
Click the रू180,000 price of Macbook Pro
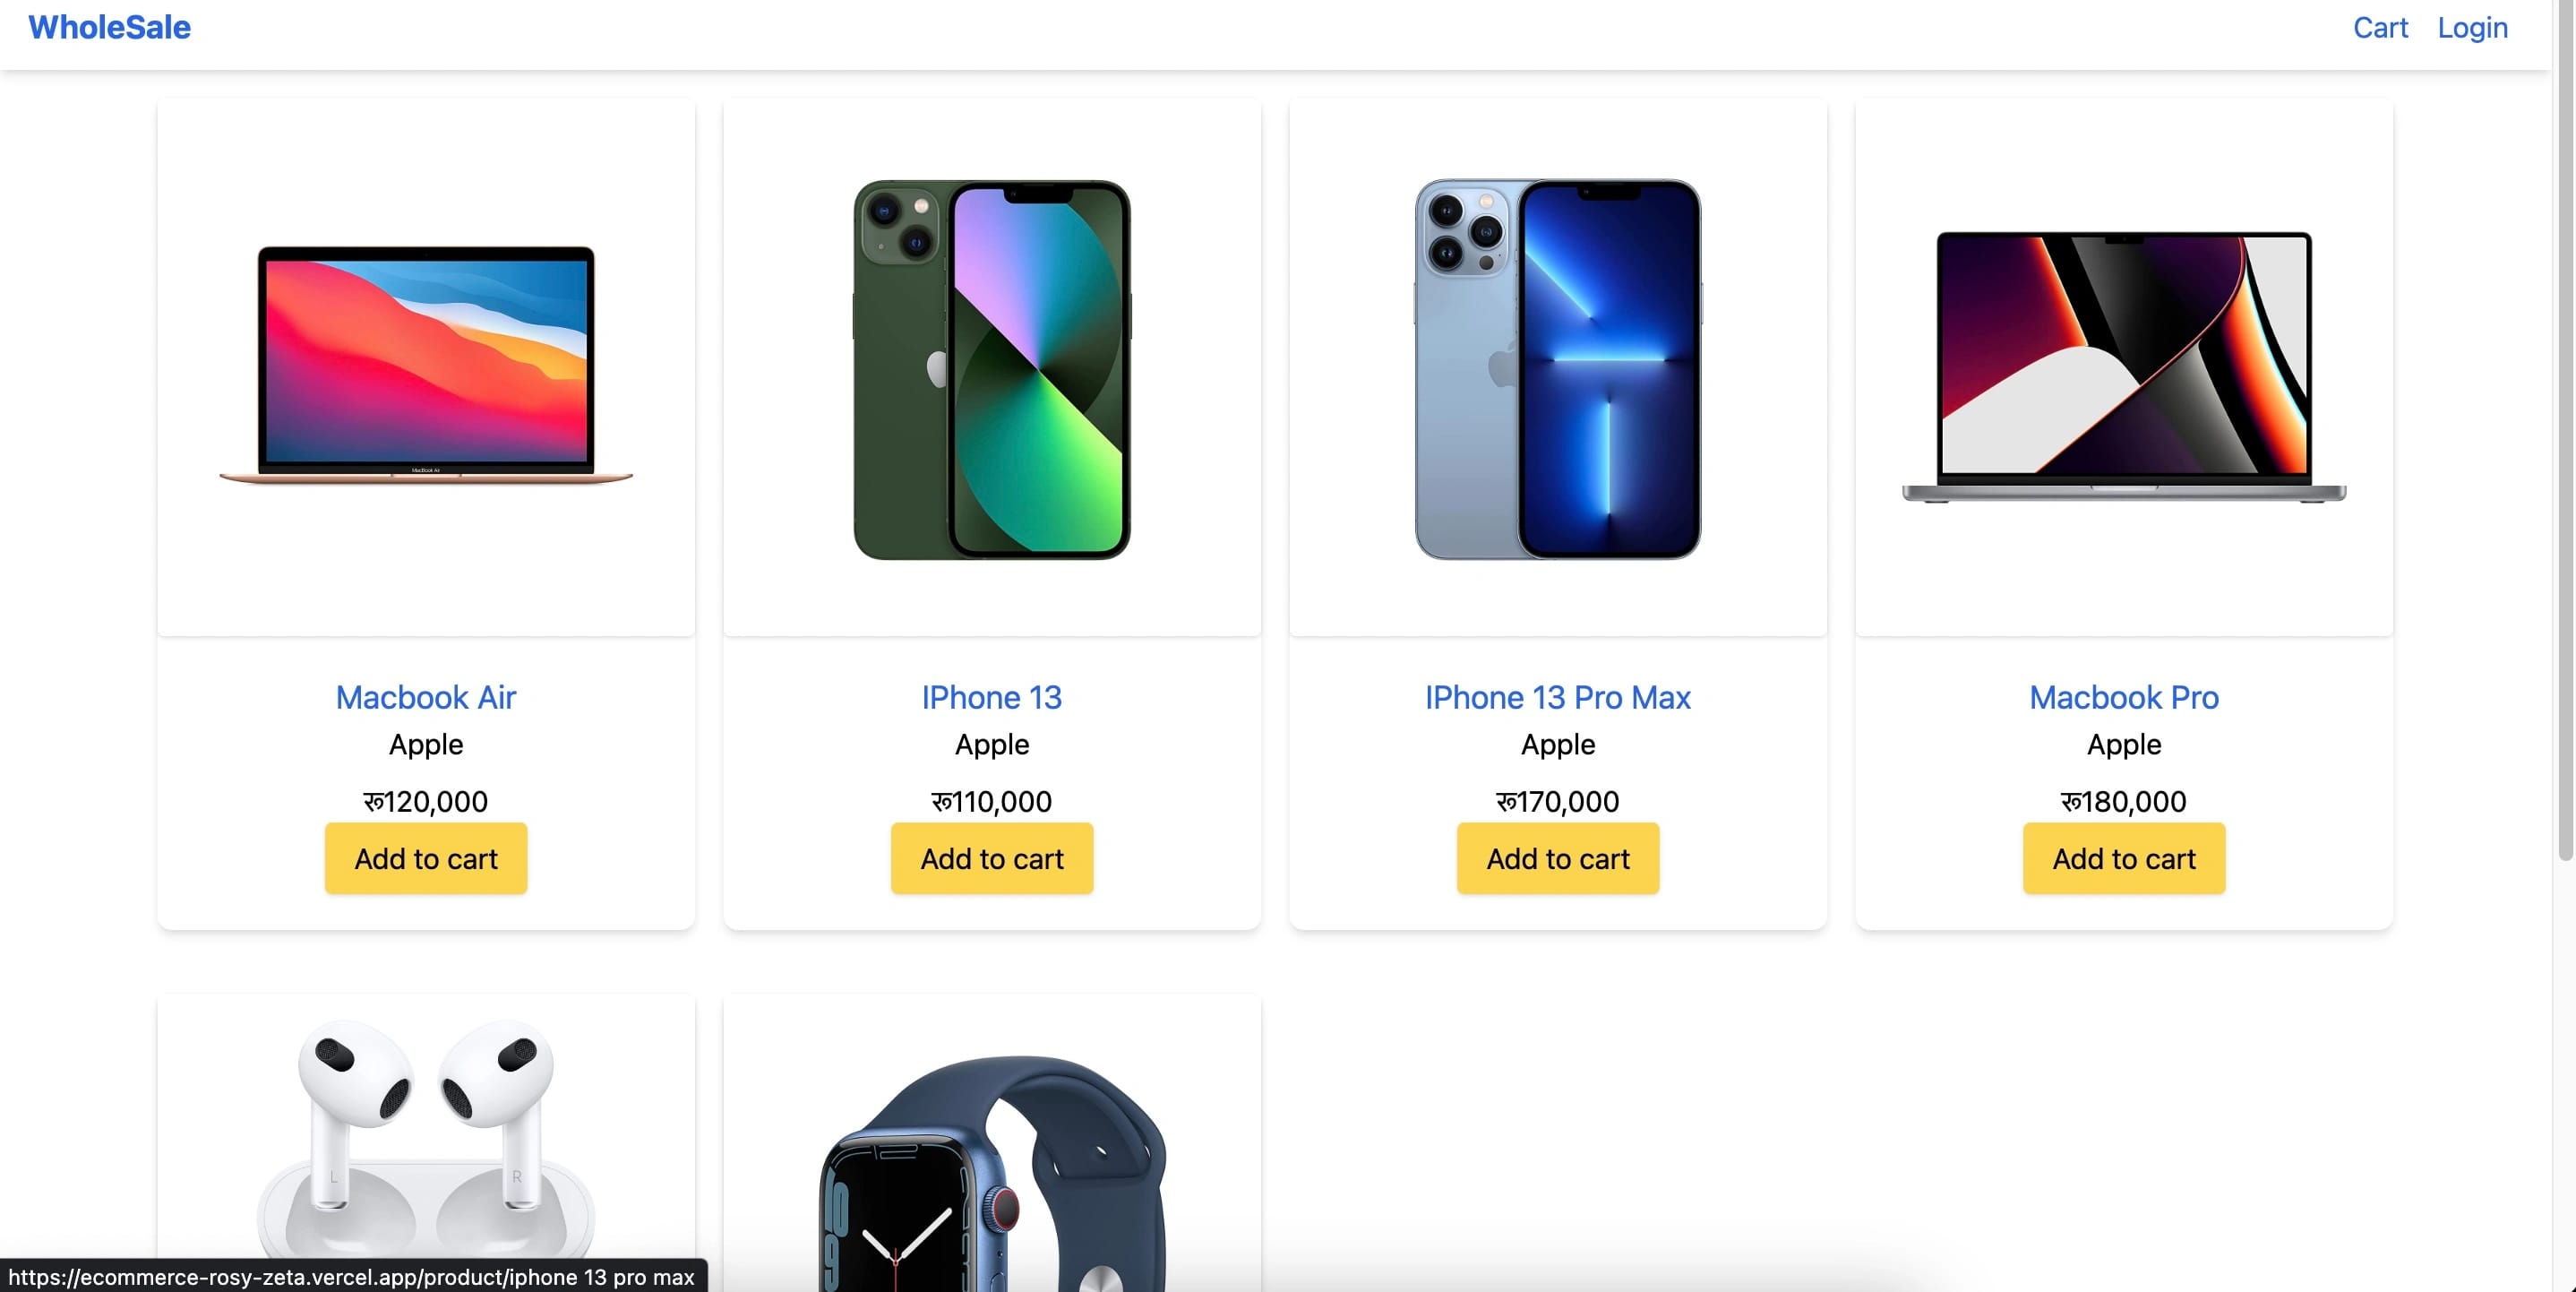click(x=2124, y=801)
